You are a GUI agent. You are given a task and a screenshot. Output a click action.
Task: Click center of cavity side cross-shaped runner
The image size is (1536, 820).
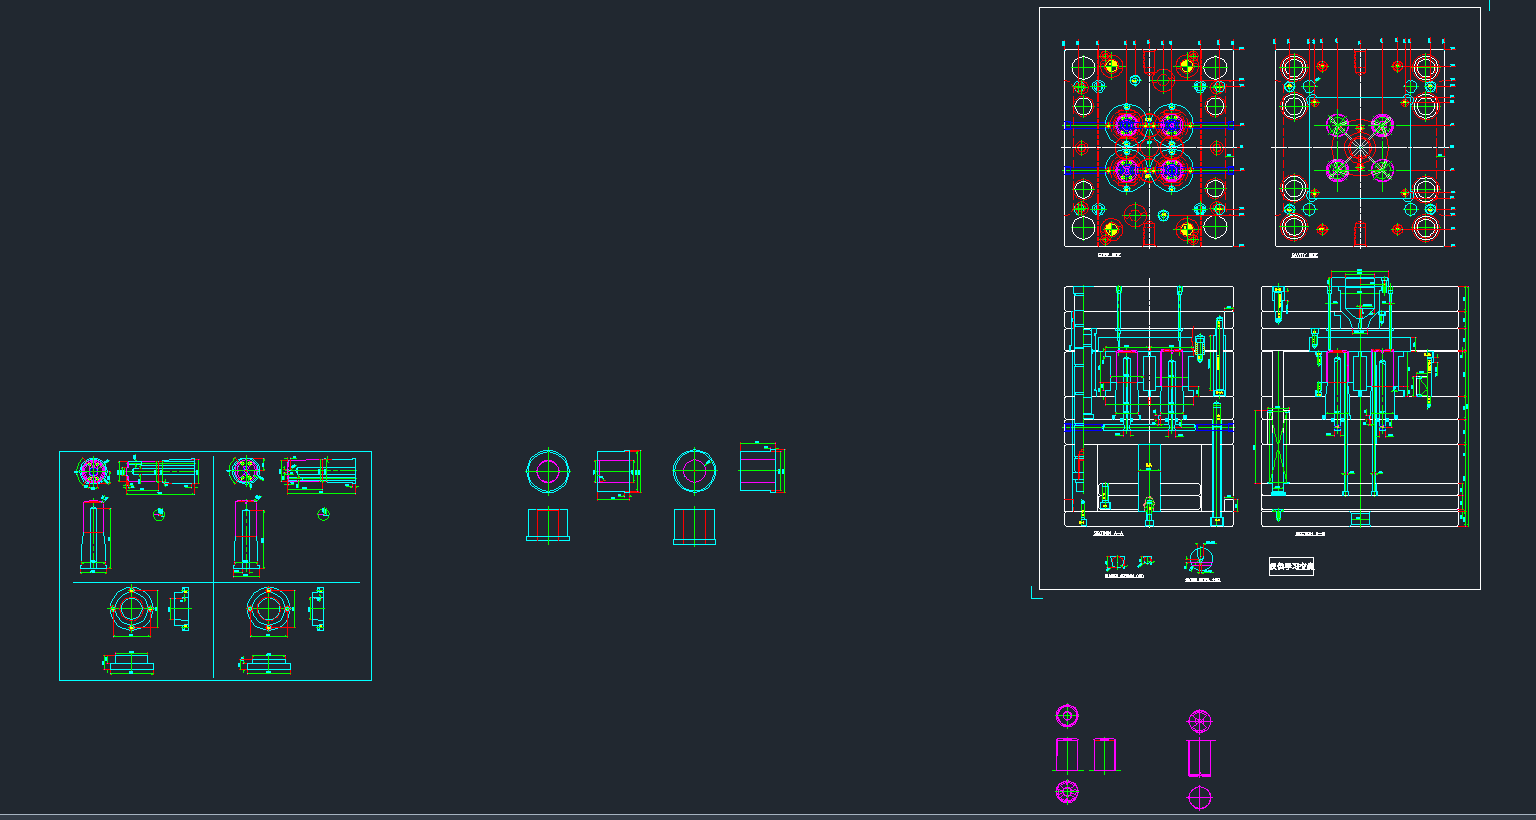pos(1360,147)
